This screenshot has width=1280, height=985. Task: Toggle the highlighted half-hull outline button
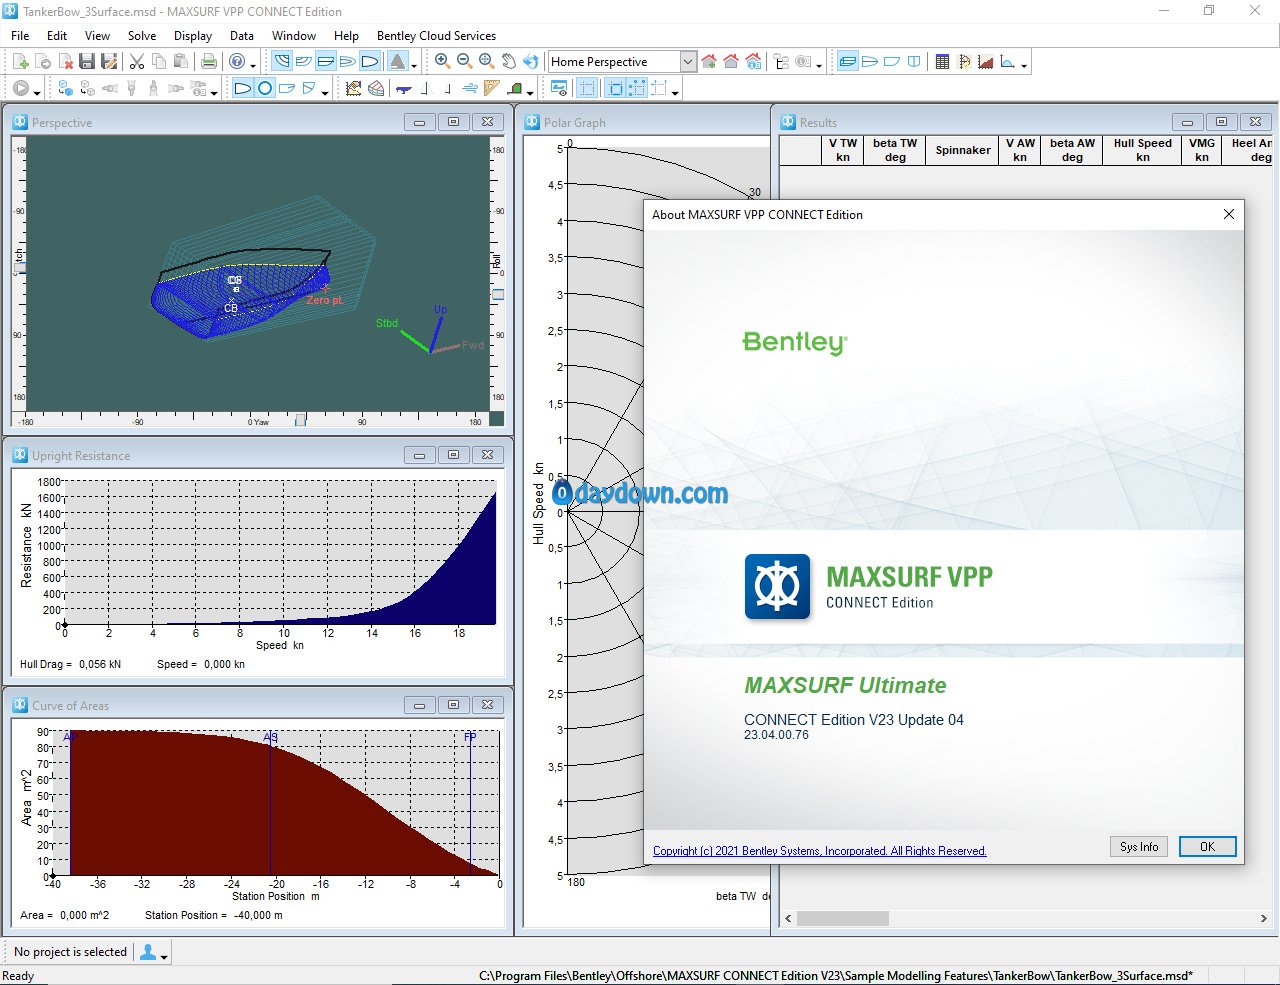(243, 88)
